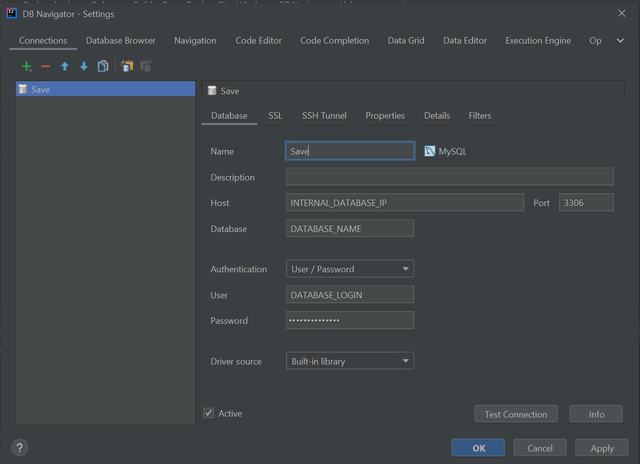Switch to the Details sub-tab
The width and height of the screenshot is (640, 464).
437,115
